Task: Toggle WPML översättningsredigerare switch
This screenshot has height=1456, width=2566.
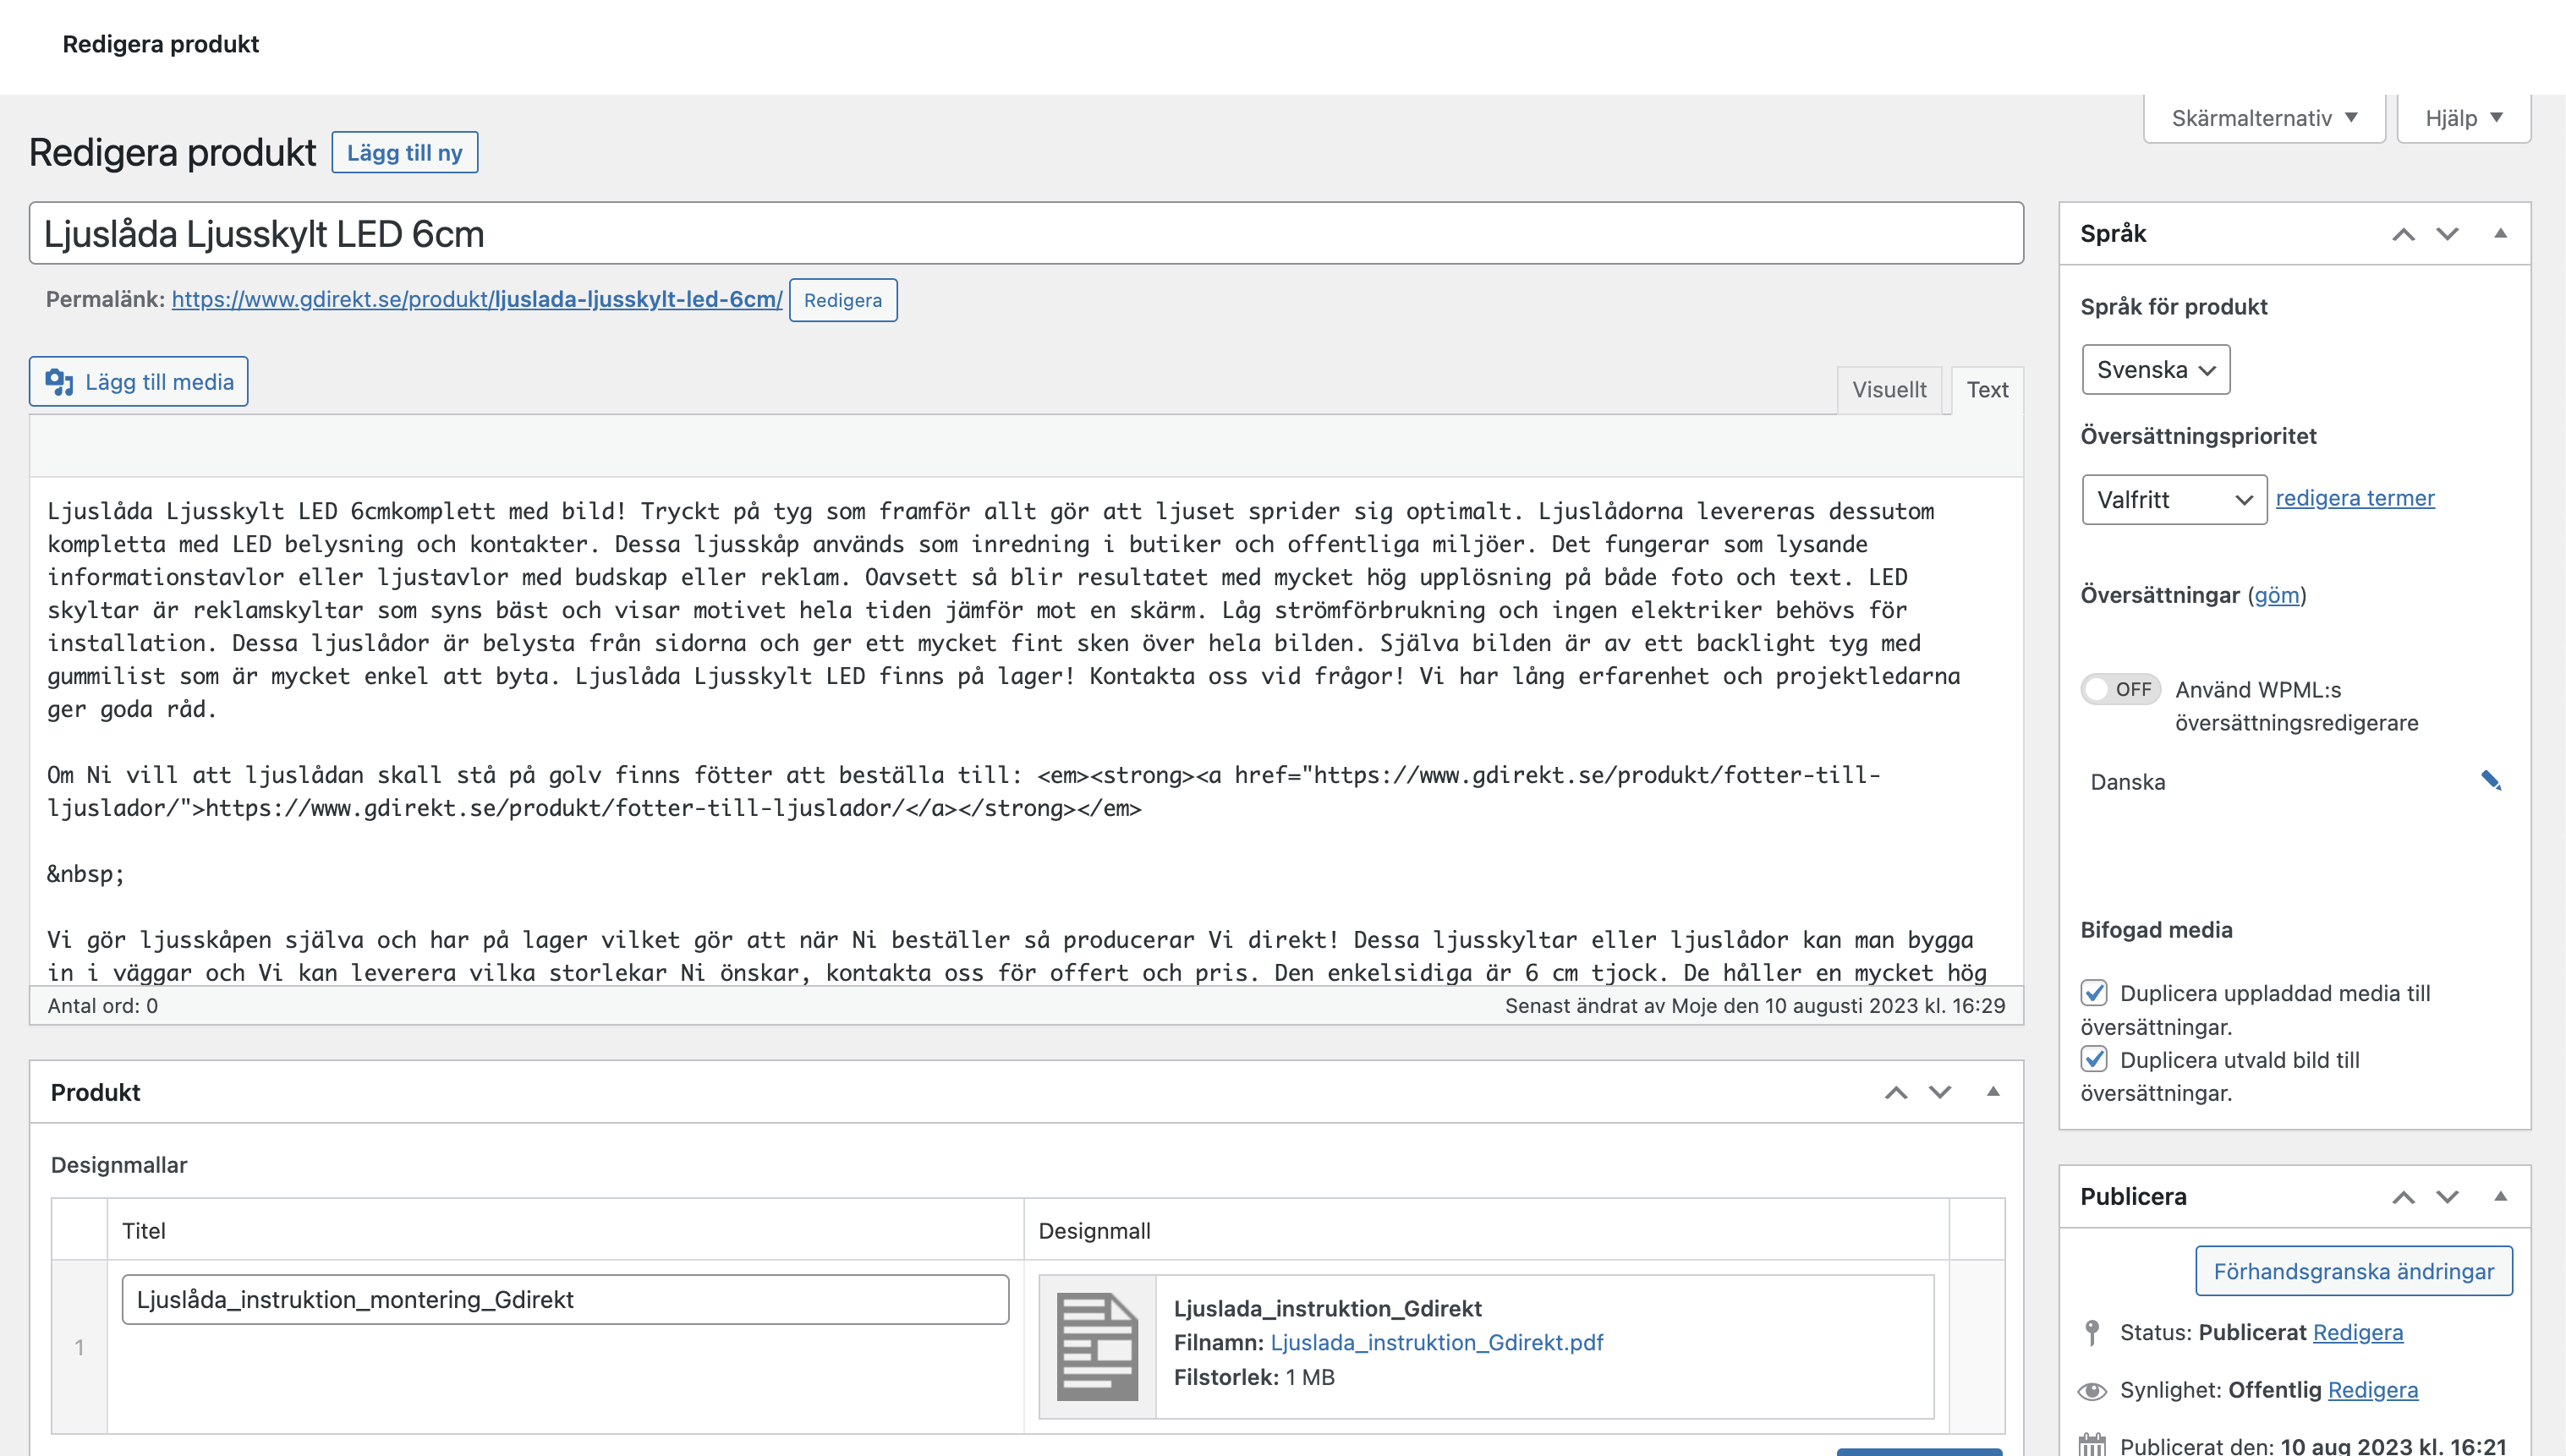Action: [x=2120, y=689]
